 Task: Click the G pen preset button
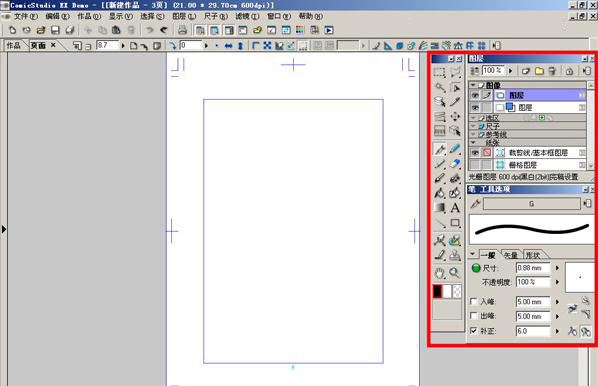[x=532, y=204]
